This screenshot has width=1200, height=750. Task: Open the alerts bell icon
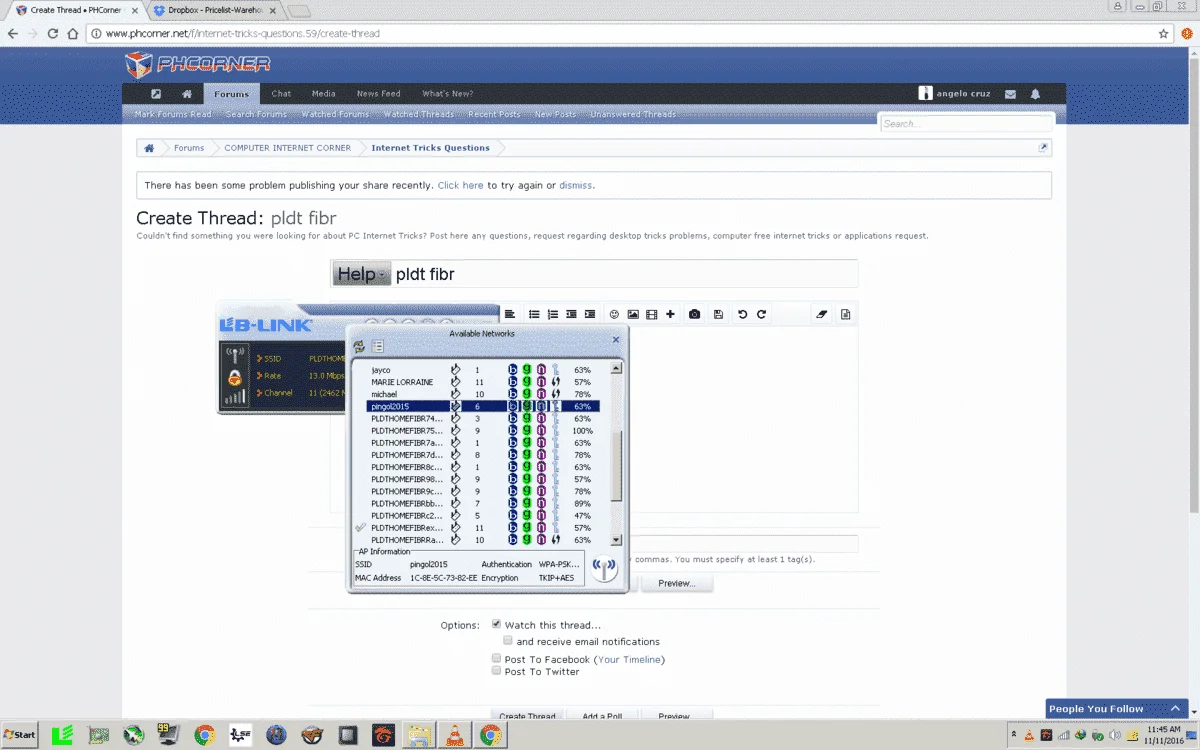(1035, 94)
